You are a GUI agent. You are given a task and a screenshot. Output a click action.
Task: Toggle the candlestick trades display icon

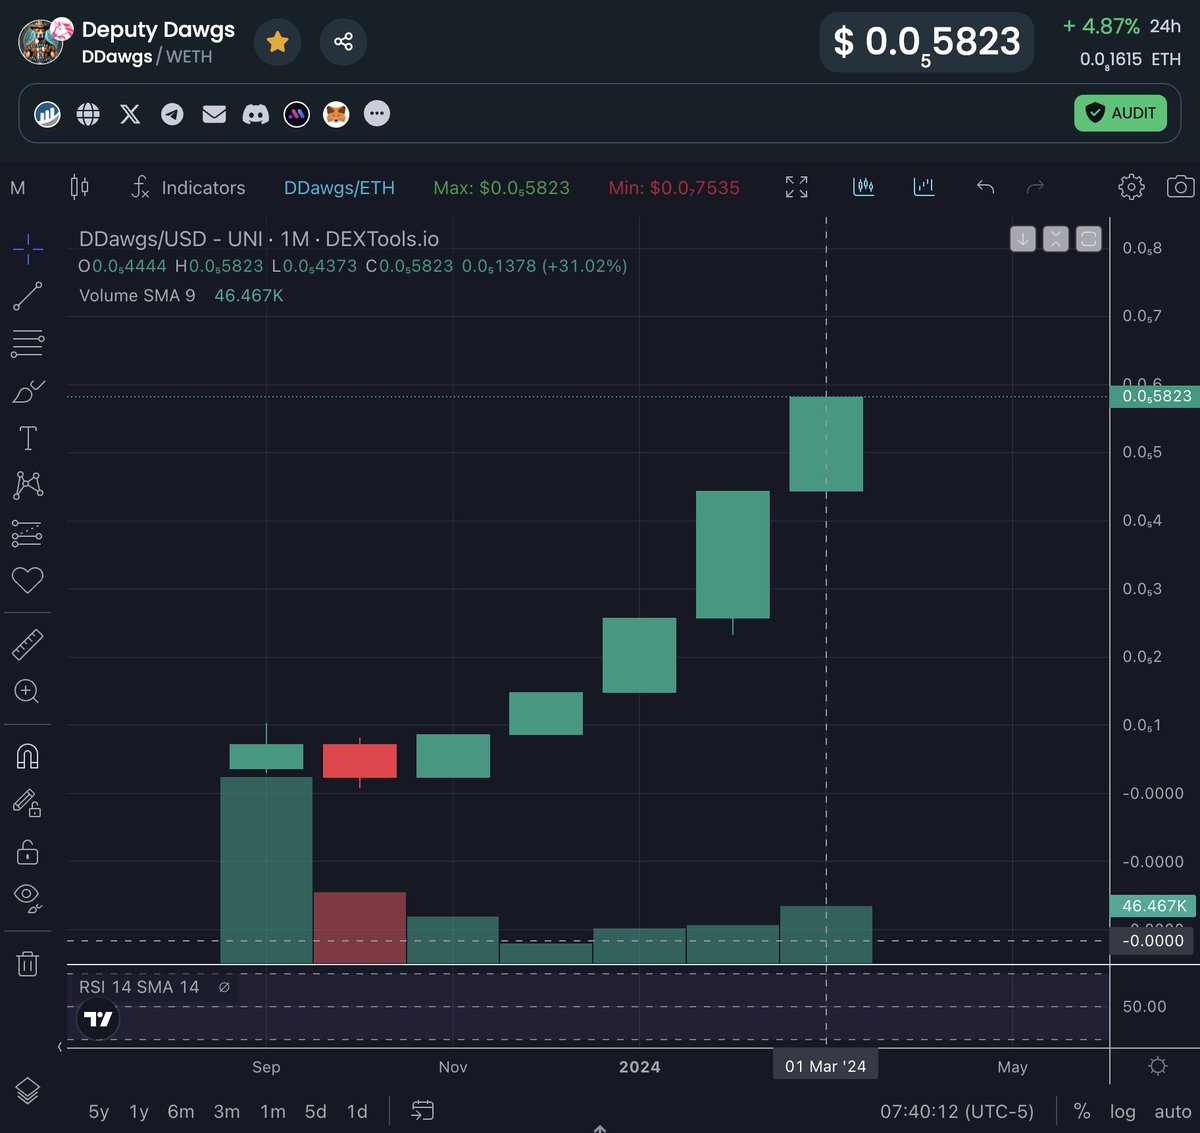(864, 187)
